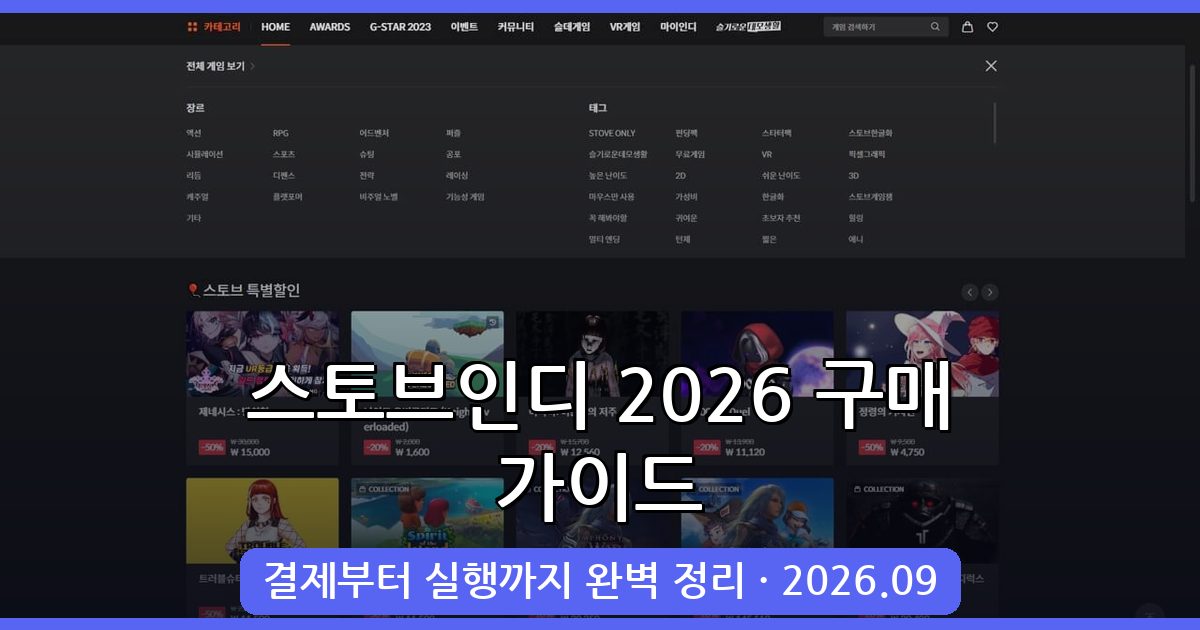The height and width of the screenshot is (630, 1200).
Task: Choose the 2D tag
Action: (x=681, y=175)
